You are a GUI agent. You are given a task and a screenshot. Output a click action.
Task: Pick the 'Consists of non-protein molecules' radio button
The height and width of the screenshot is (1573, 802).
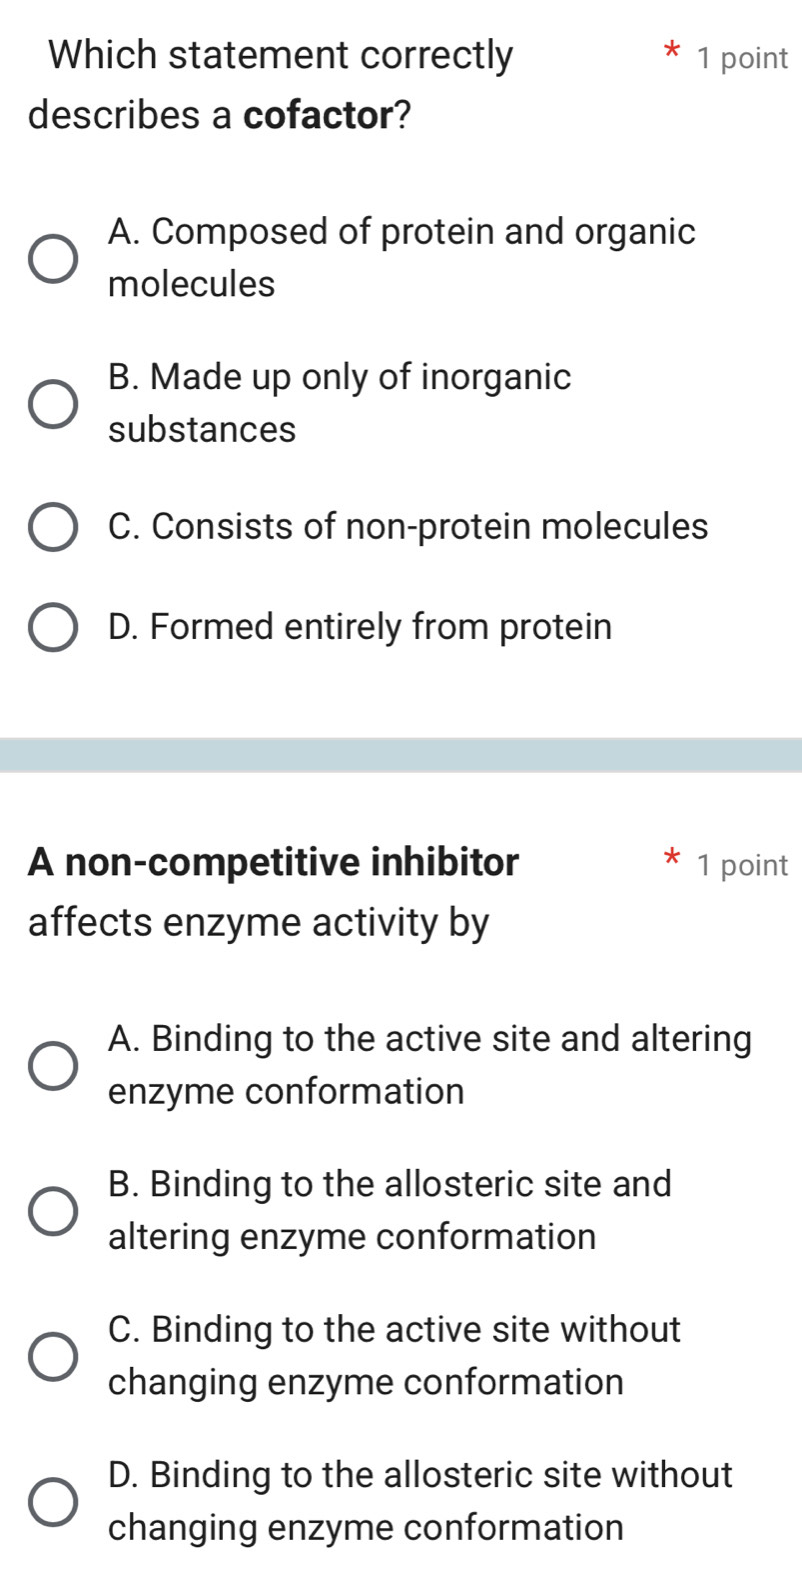pos(52,527)
